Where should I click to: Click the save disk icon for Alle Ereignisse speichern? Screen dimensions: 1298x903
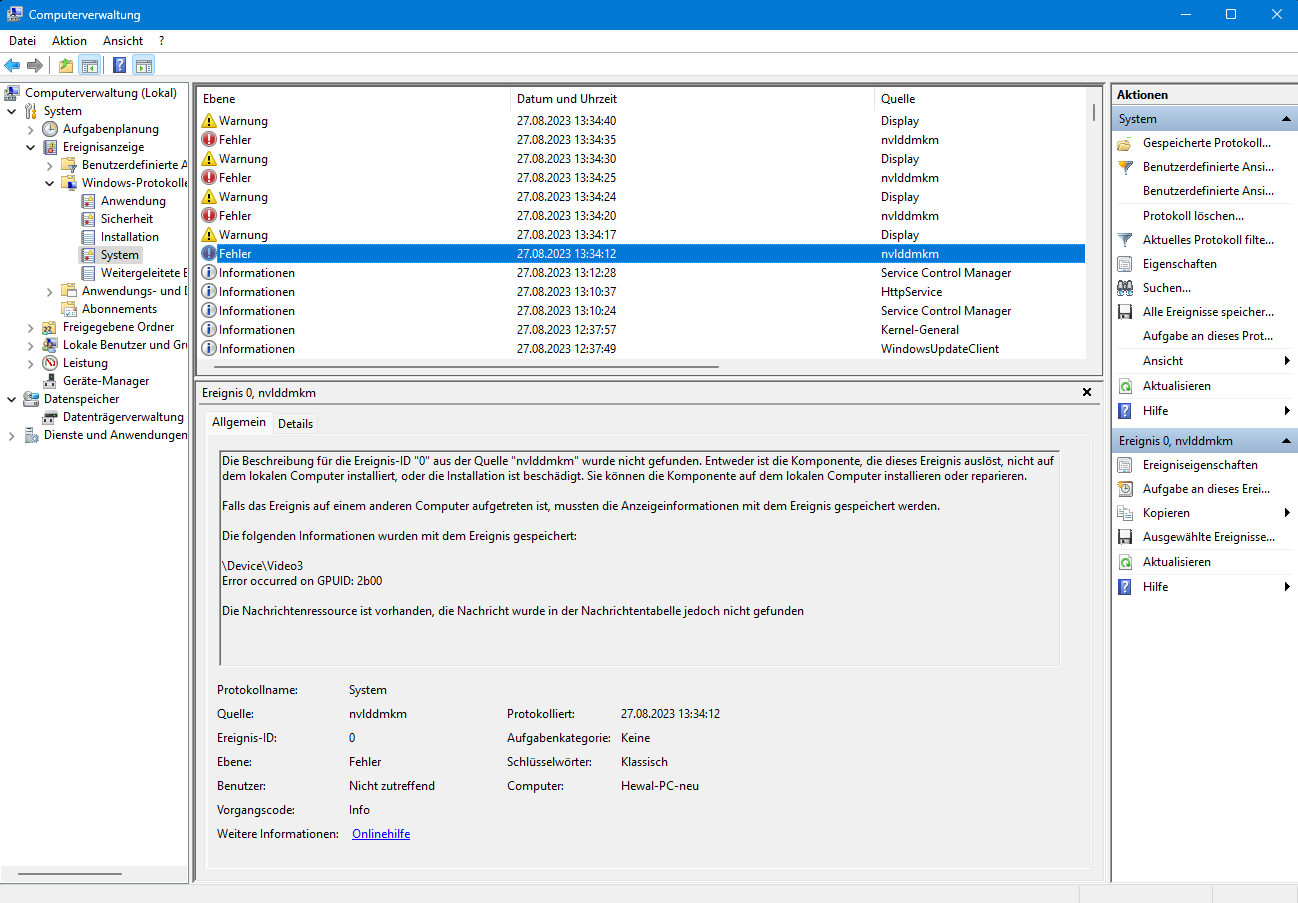pos(1125,312)
